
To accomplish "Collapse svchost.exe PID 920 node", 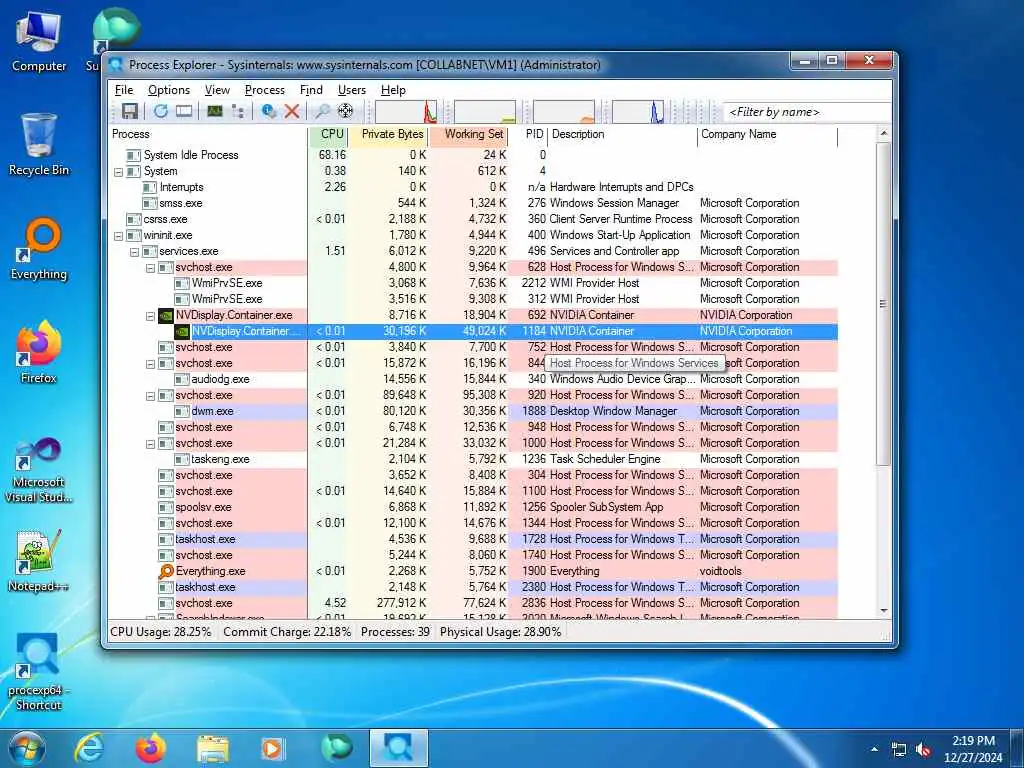I will click(x=150, y=396).
